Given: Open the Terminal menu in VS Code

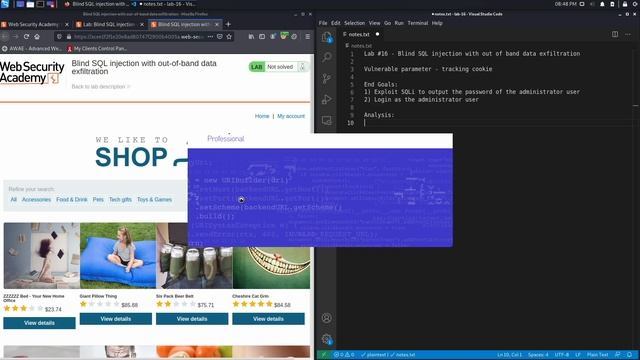Looking at the screenshot, I should pos(418,23).
